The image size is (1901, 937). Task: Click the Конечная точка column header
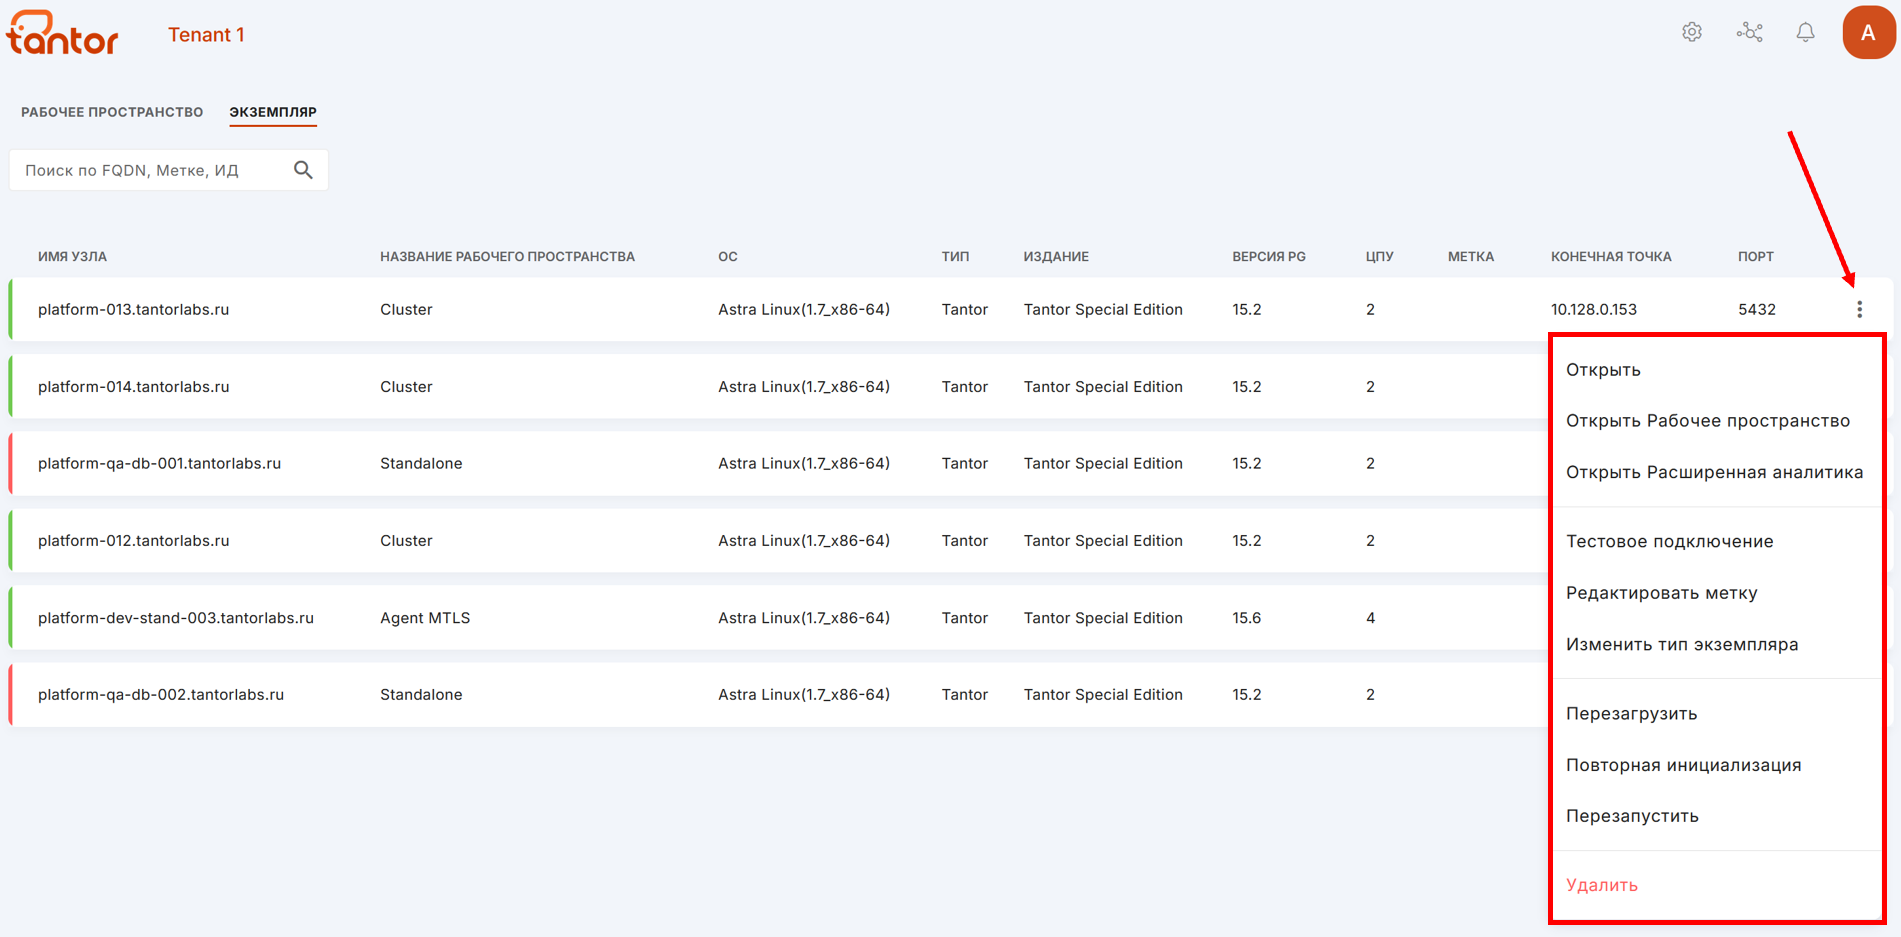pyautogui.click(x=1611, y=257)
